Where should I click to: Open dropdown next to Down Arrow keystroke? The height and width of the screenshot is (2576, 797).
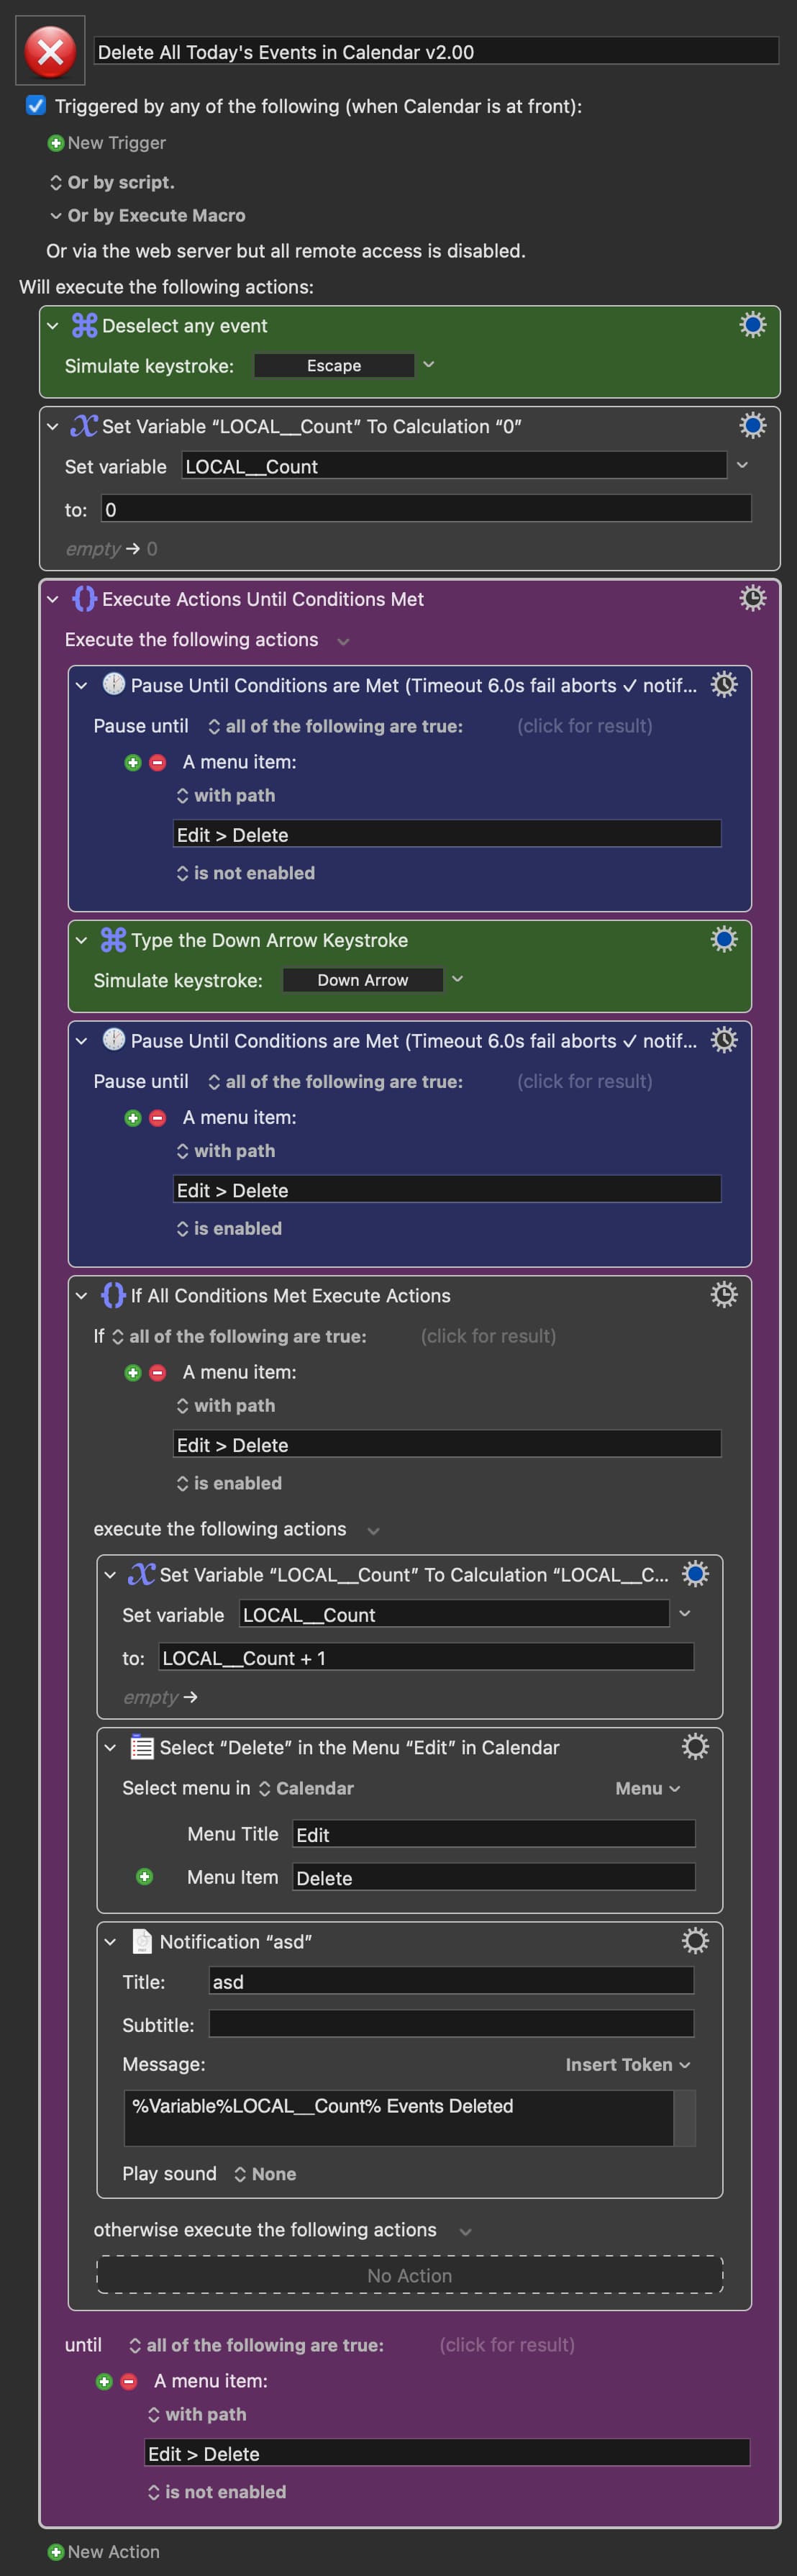point(458,979)
